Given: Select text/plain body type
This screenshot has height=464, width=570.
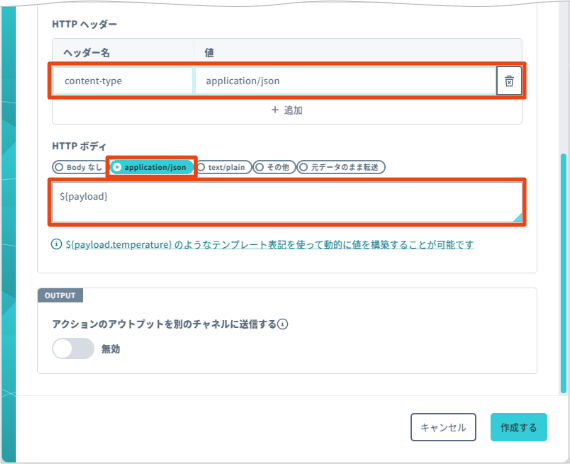Looking at the screenshot, I should pyautogui.click(x=223, y=167).
